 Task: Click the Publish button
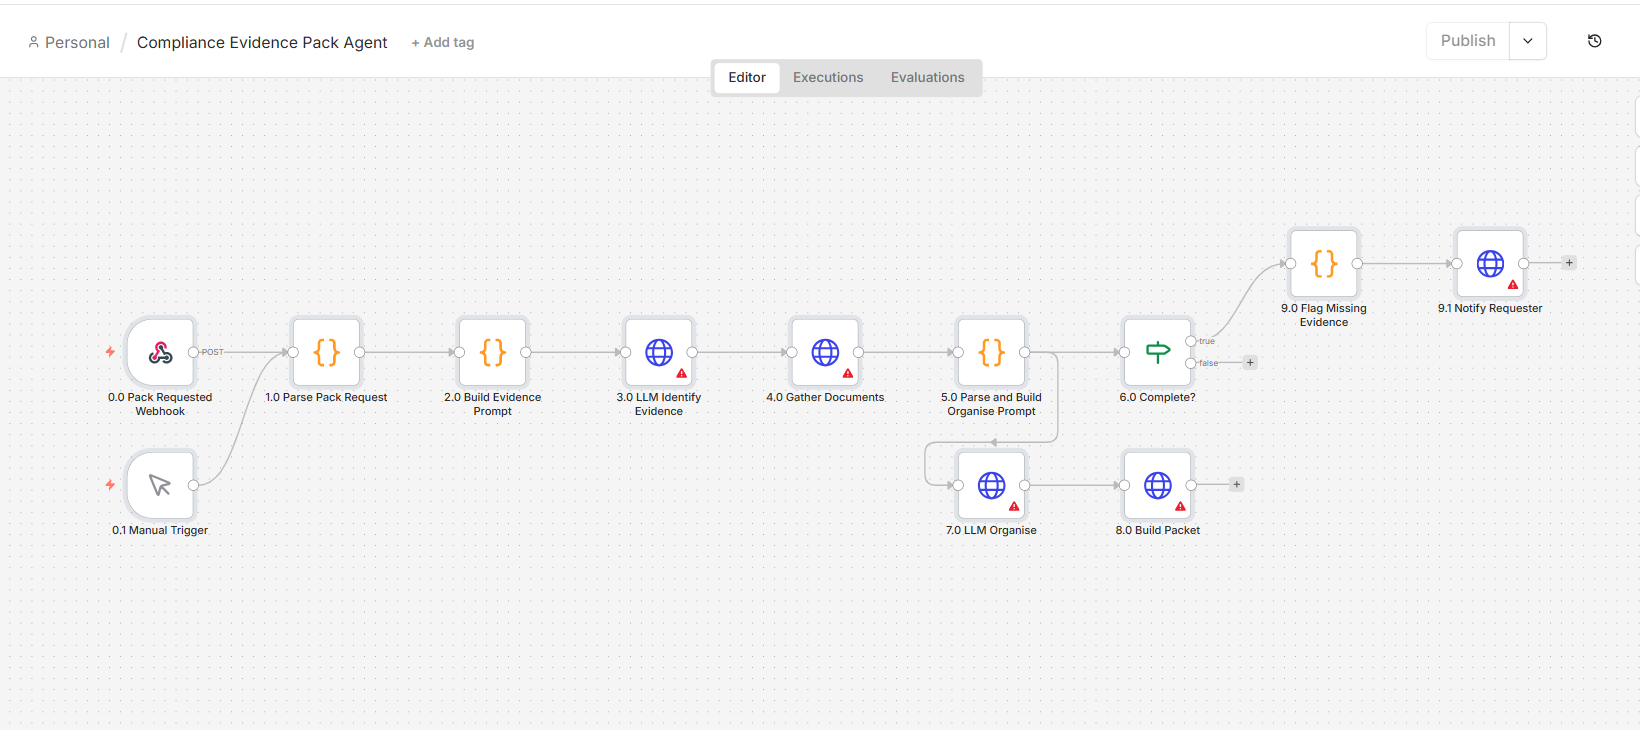click(1468, 41)
